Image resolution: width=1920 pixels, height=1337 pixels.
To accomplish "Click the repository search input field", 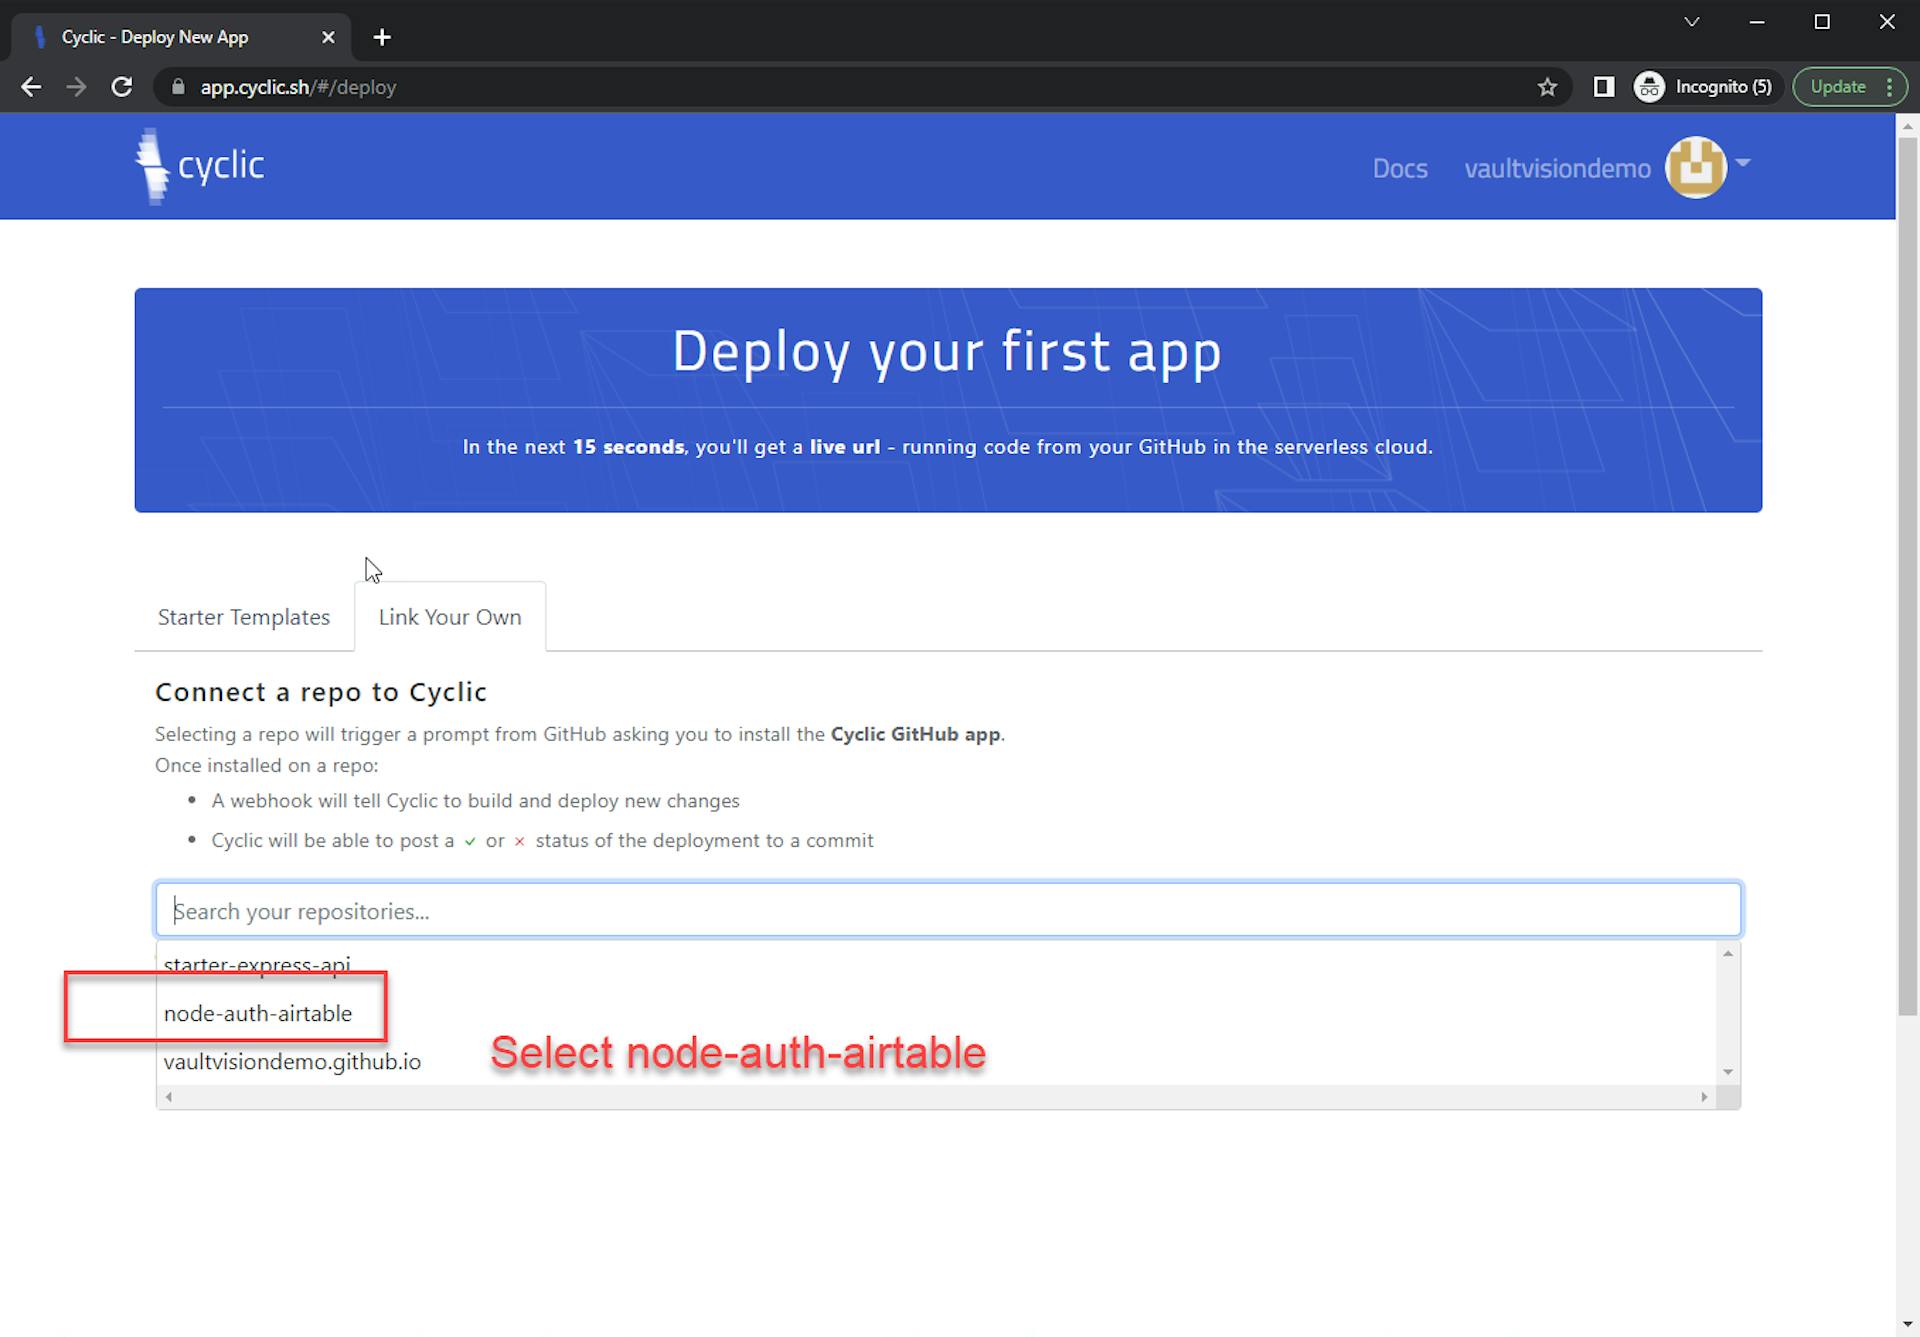I will [948, 910].
